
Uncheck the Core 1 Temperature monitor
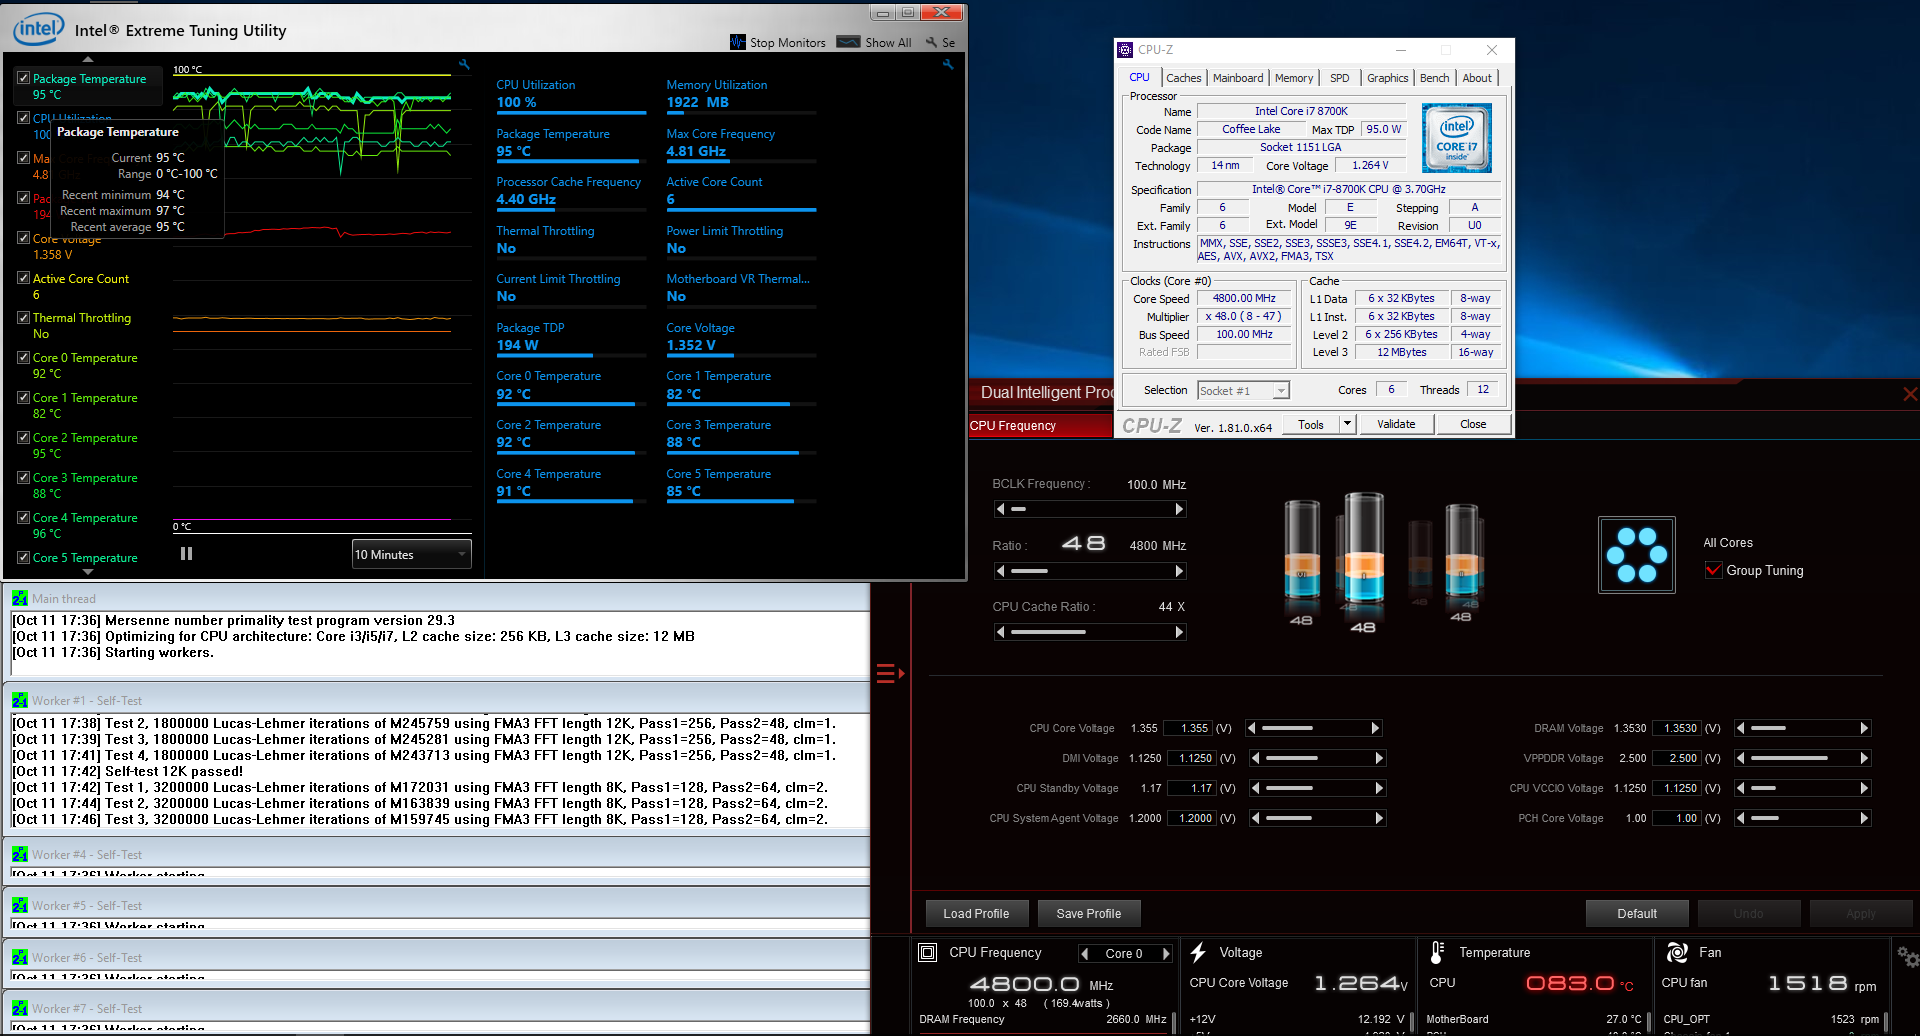tap(23, 397)
